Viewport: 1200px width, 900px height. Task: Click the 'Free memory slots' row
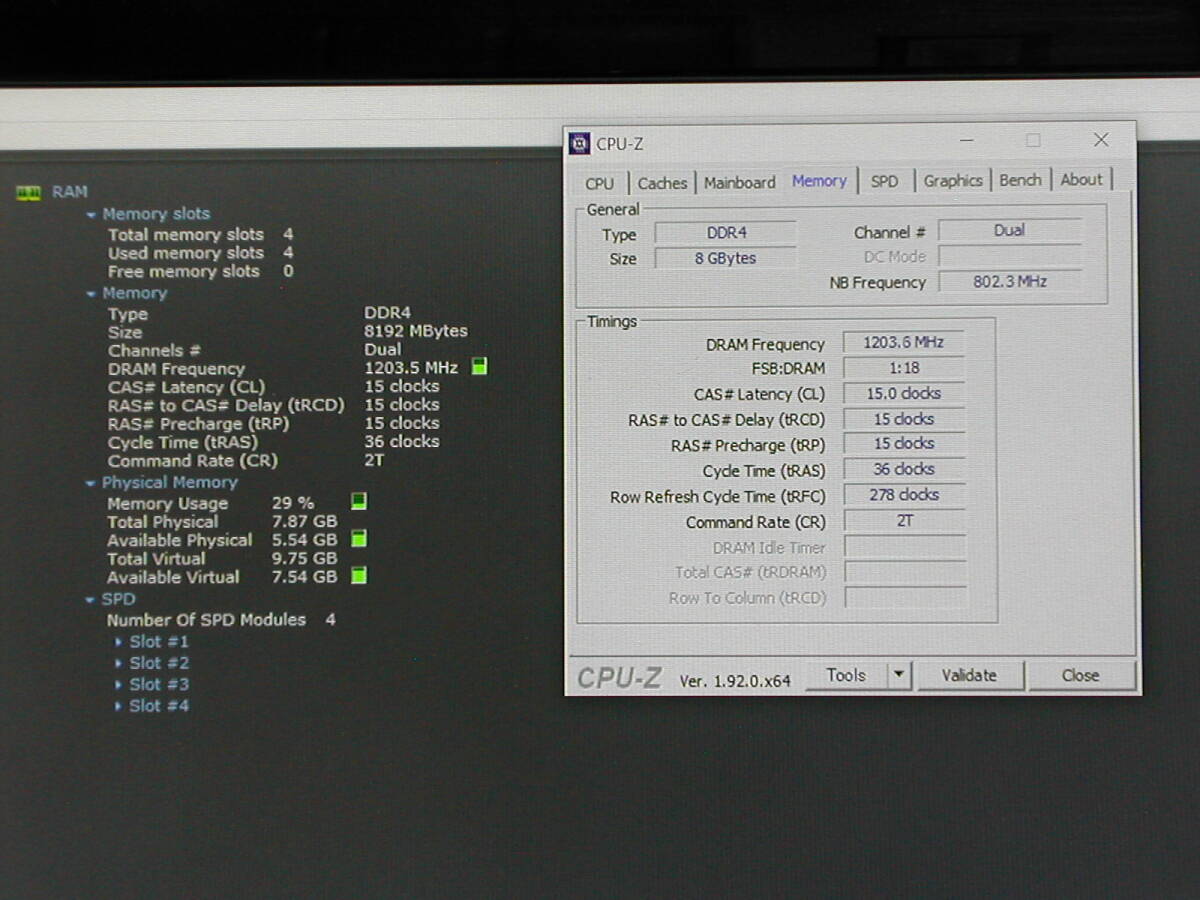pos(200,272)
